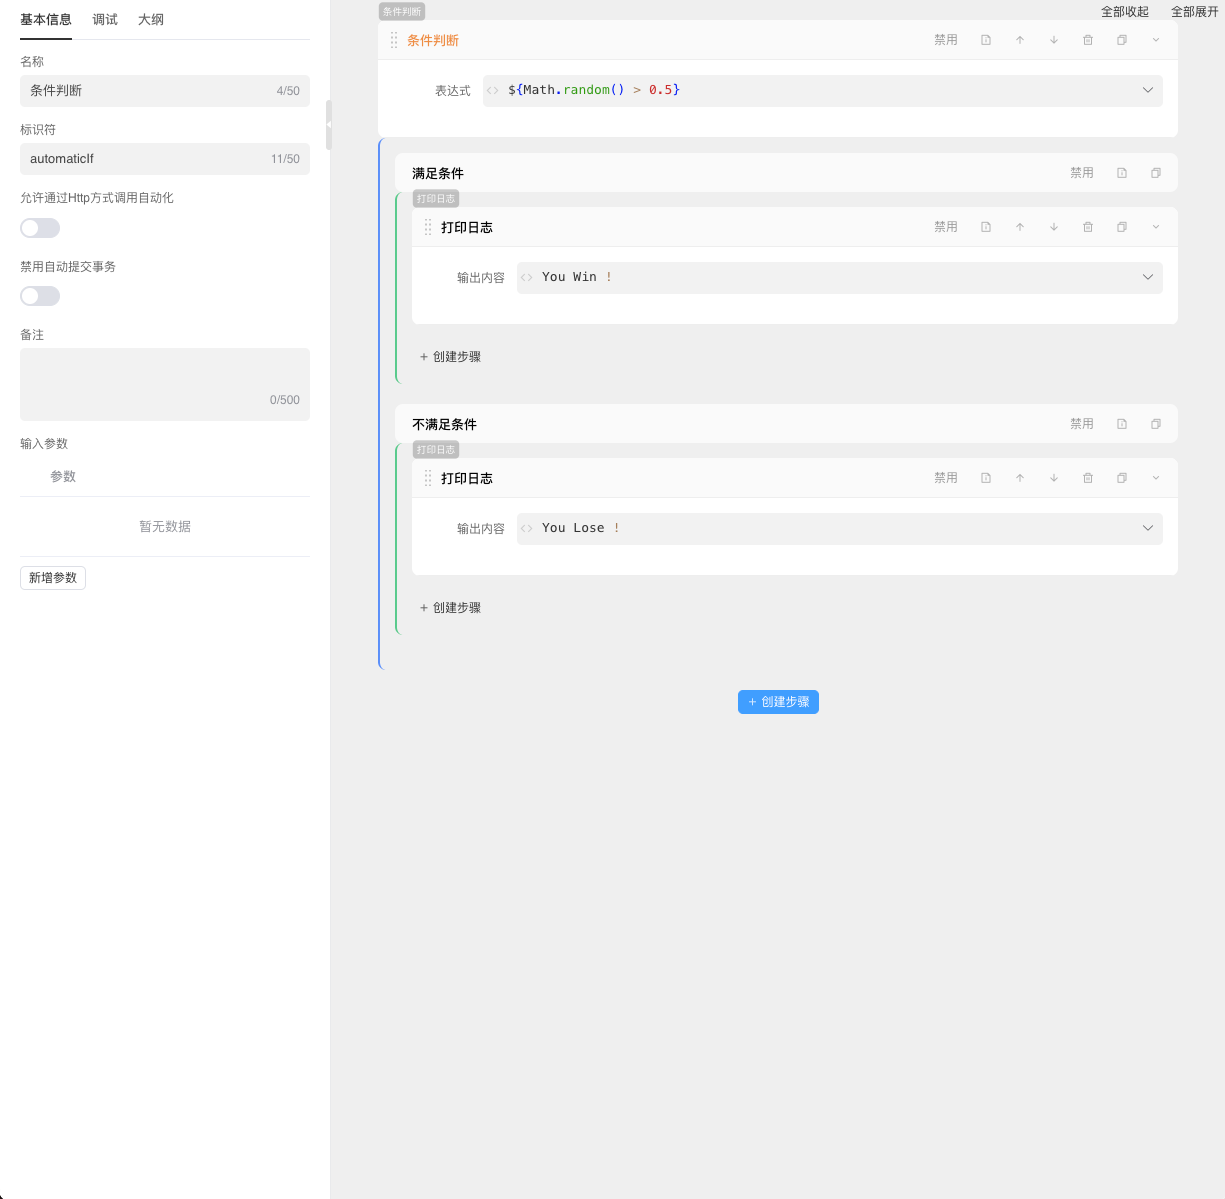Copy the 条件判断 step
This screenshot has height=1199, width=1225.
(x=1122, y=40)
